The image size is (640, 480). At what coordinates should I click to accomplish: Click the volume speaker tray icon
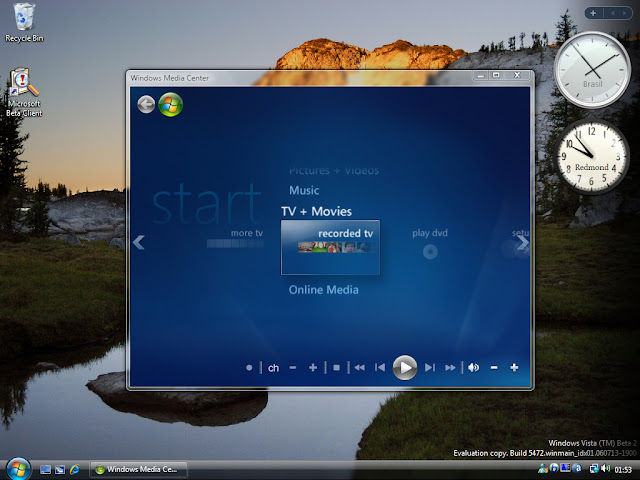point(606,469)
